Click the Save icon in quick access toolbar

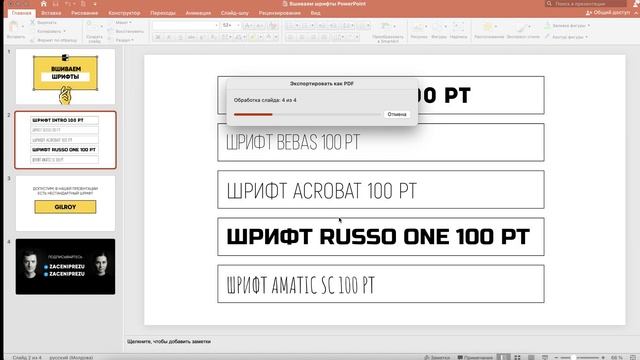click(56, 4)
